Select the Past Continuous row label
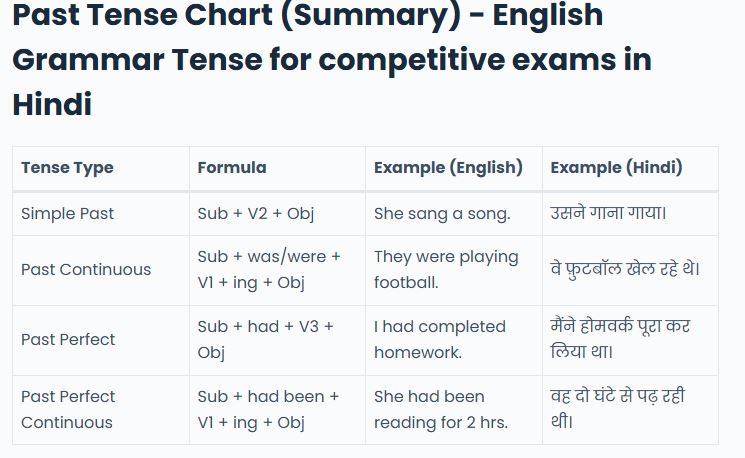The width and height of the screenshot is (745, 458). tap(86, 269)
